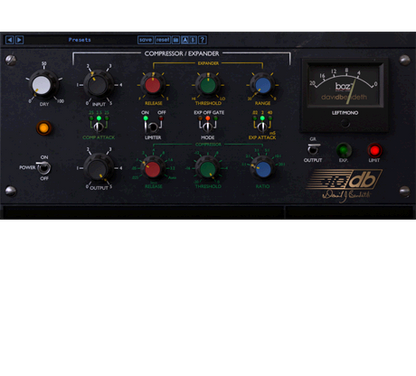The image size is (416, 376).
Task: Flip the COMP ATTACK switch
Action: pos(98,126)
